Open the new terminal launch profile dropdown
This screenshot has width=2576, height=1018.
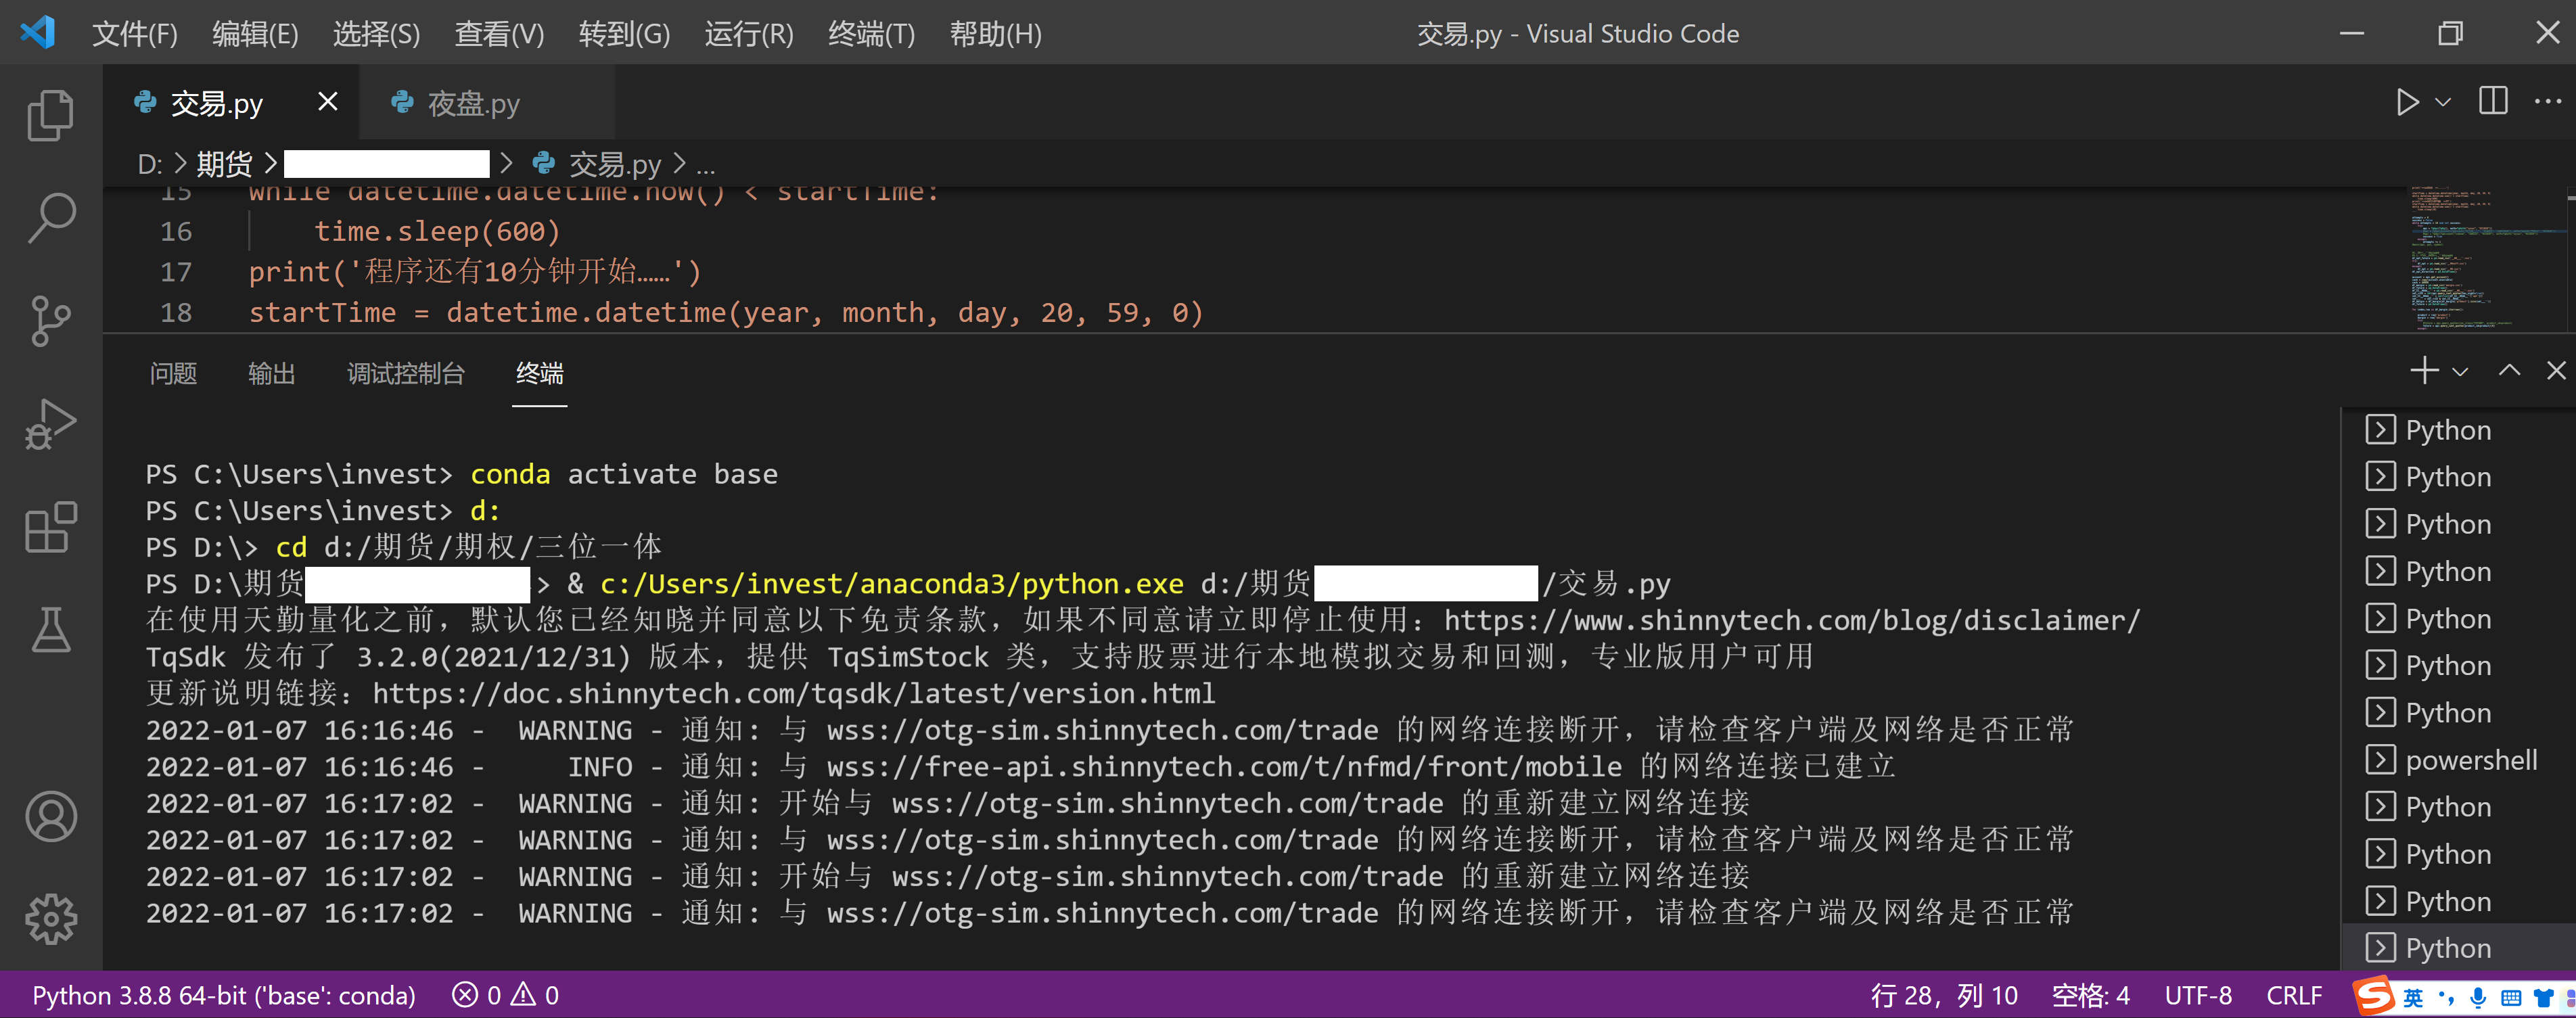pyautogui.click(x=2460, y=371)
